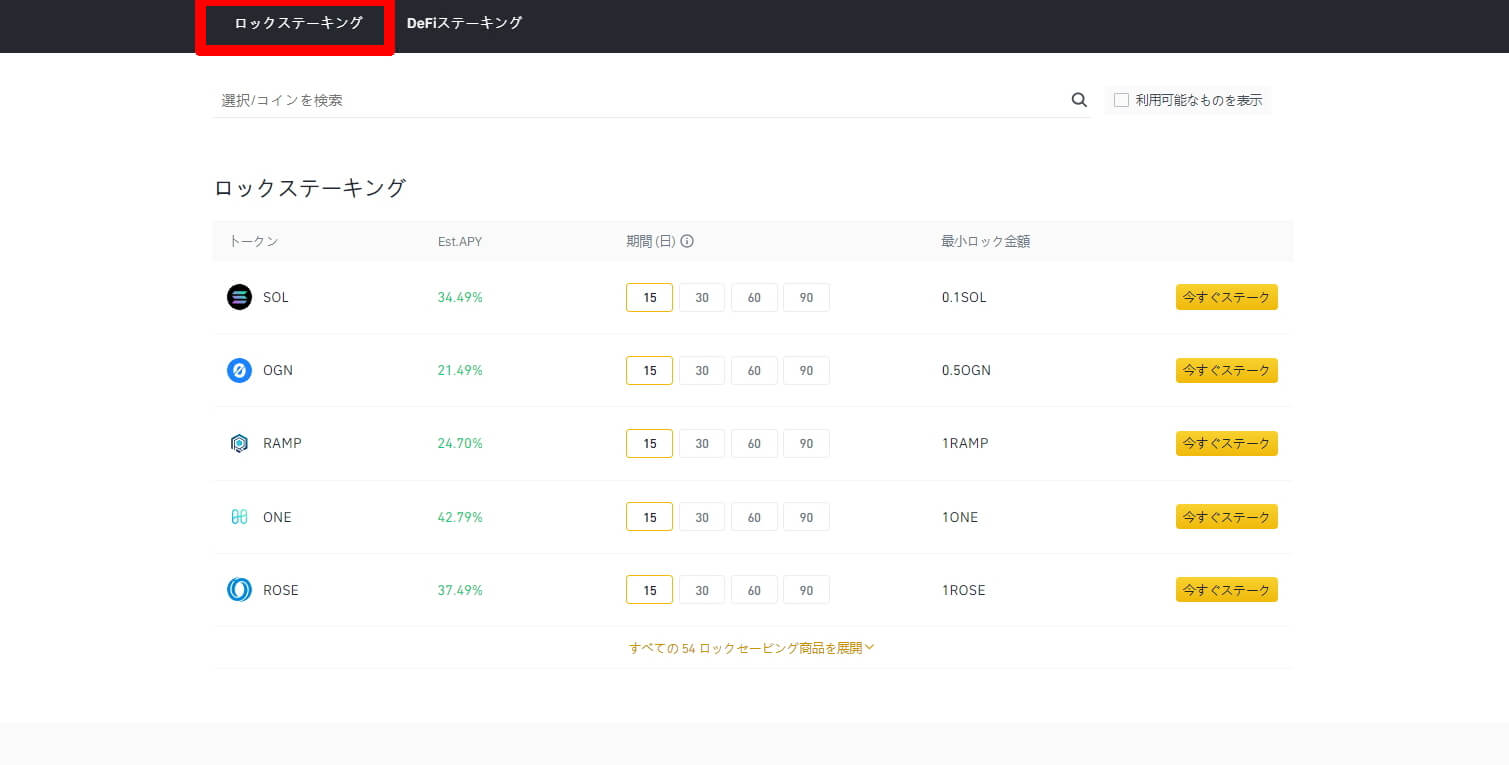Click the 1RAMP minimum lock amount
The image size is (1509, 765).
click(964, 443)
